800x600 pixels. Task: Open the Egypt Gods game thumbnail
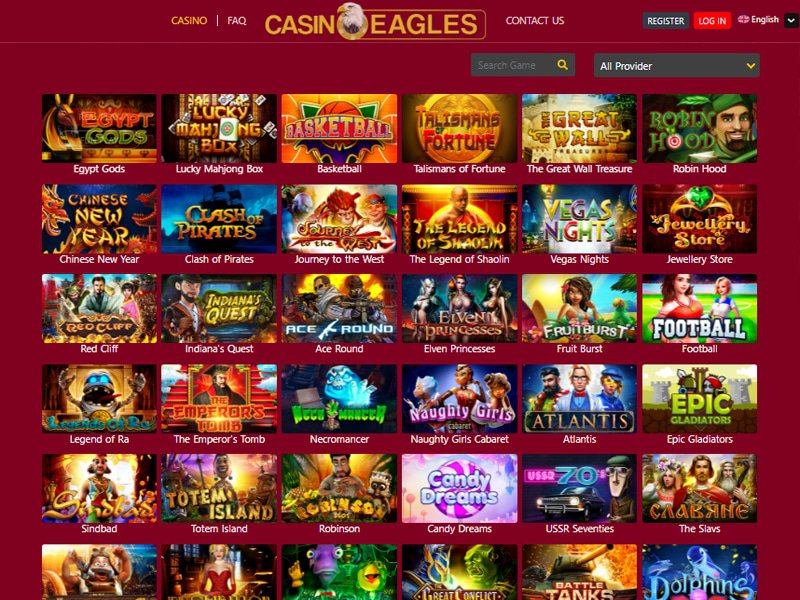point(99,128)
